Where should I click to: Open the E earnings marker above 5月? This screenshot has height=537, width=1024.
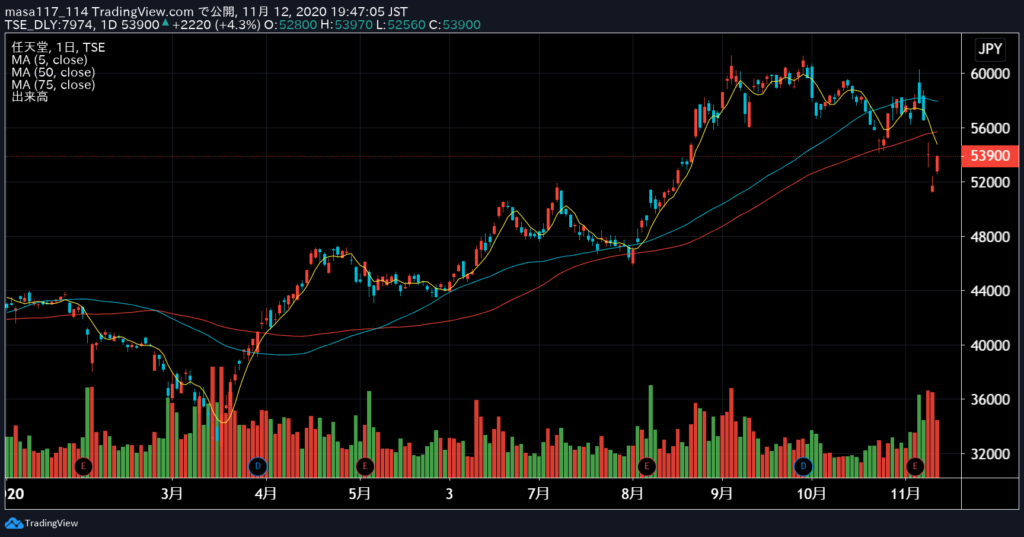pos(364,466)
